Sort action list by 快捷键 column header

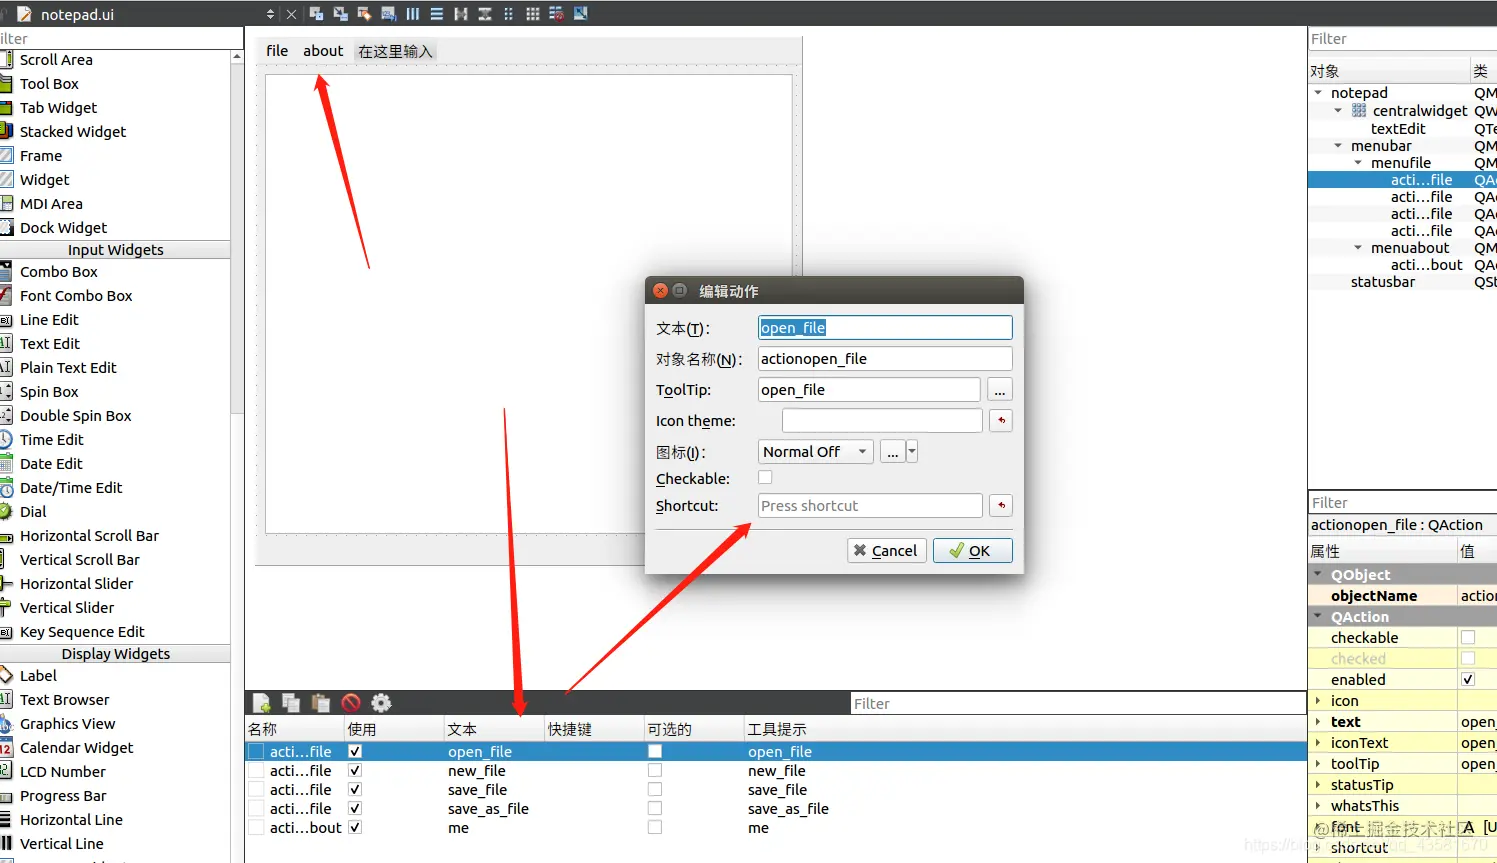594,729
